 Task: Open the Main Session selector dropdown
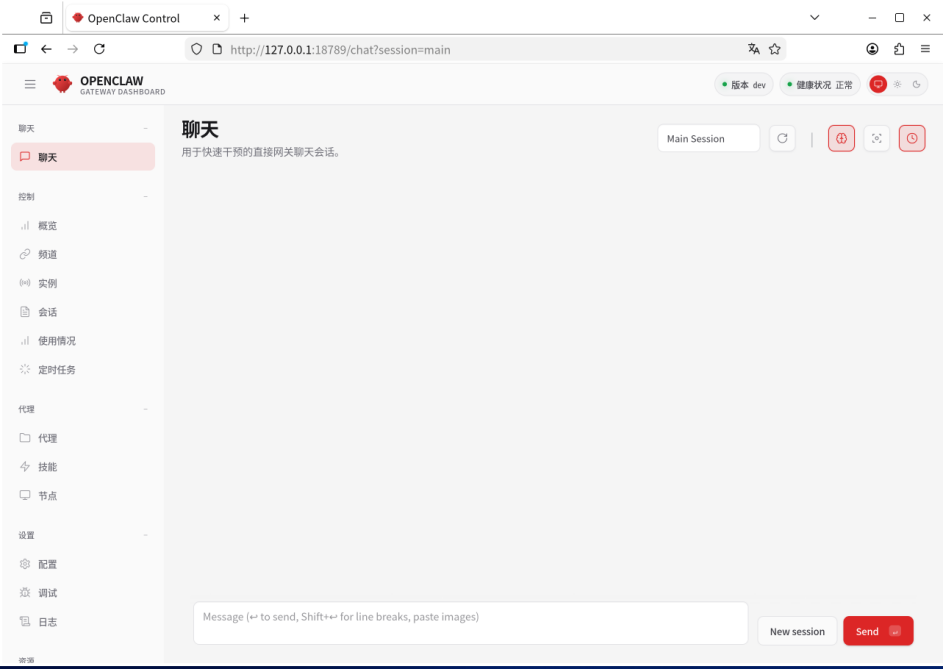(708, 139)
